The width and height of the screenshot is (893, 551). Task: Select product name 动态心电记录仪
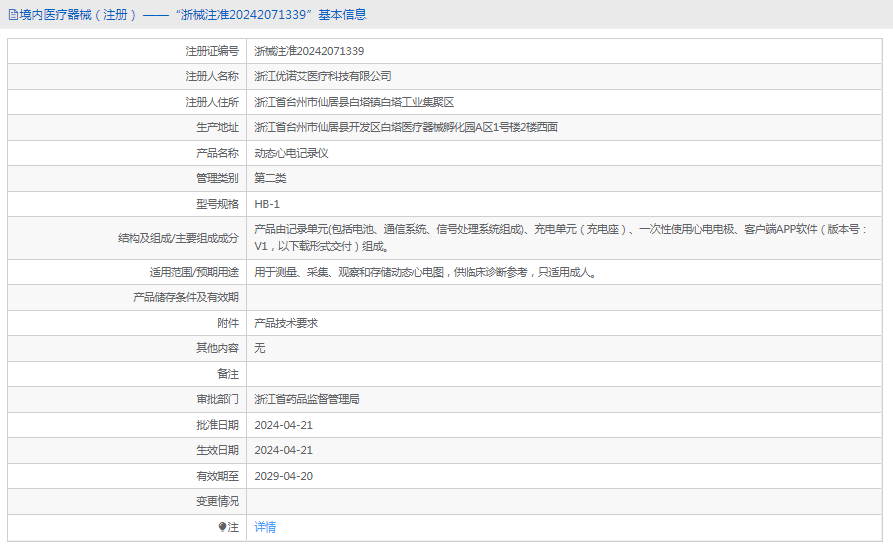point(291,153)
